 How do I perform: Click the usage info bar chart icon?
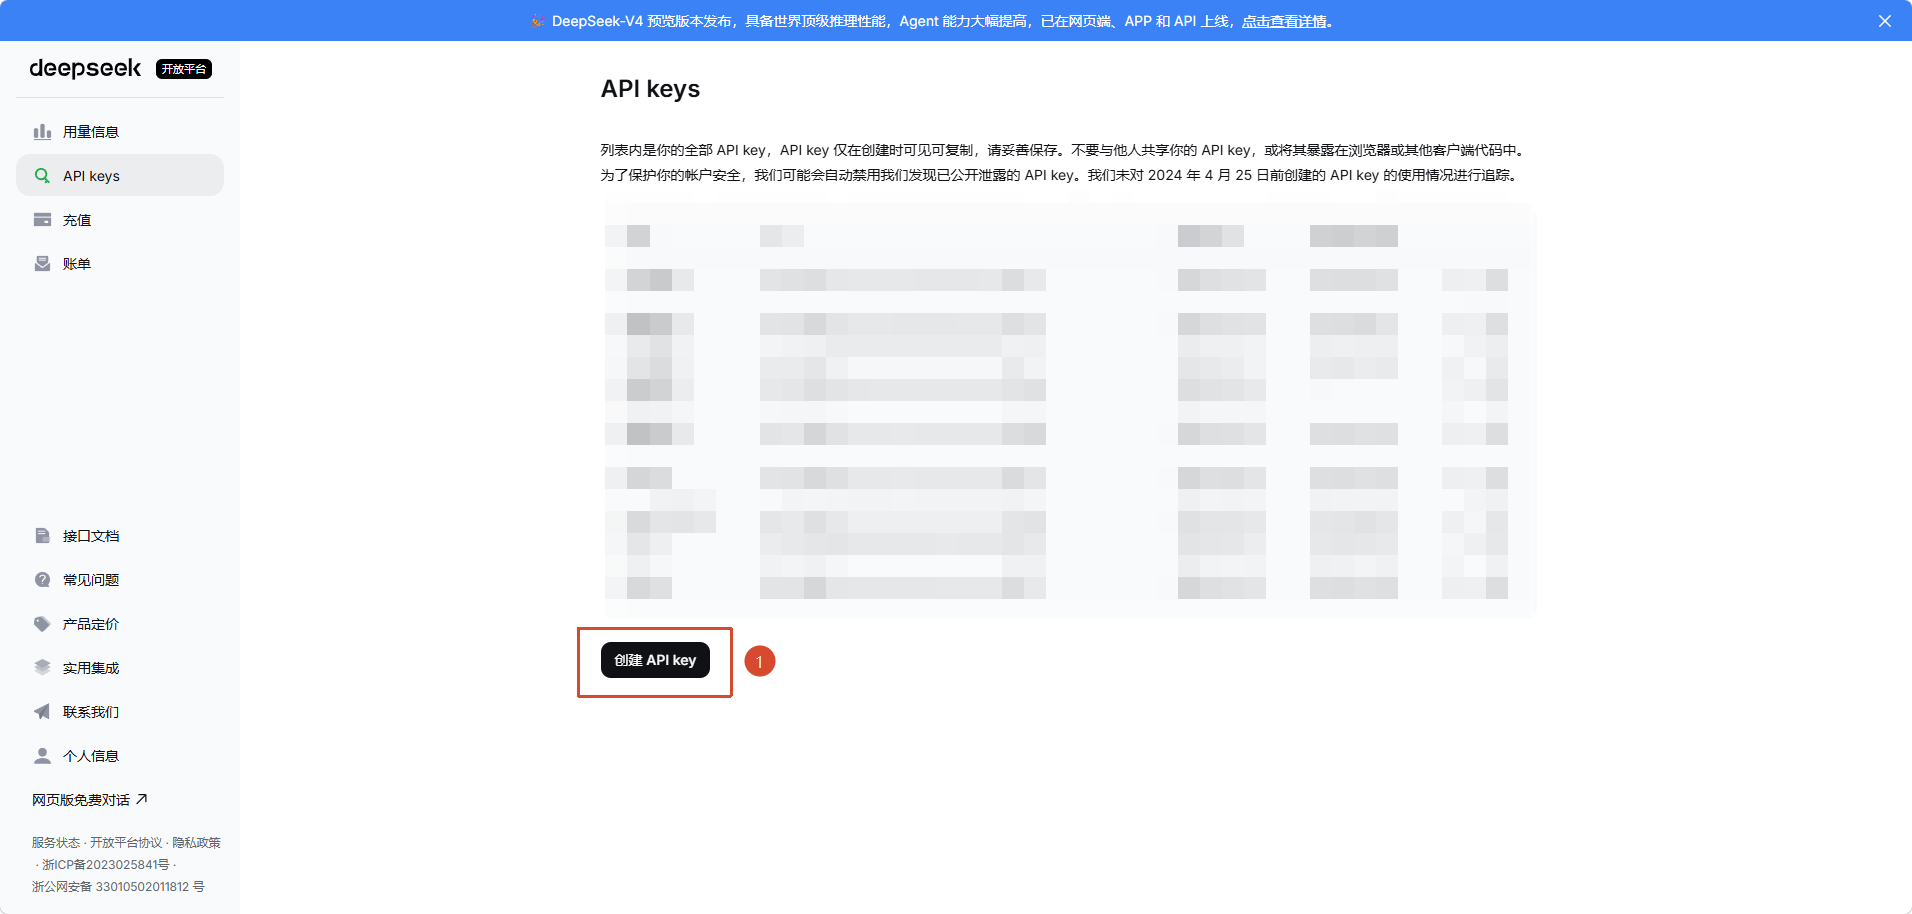pyautogui.click(x=42, y=132)
